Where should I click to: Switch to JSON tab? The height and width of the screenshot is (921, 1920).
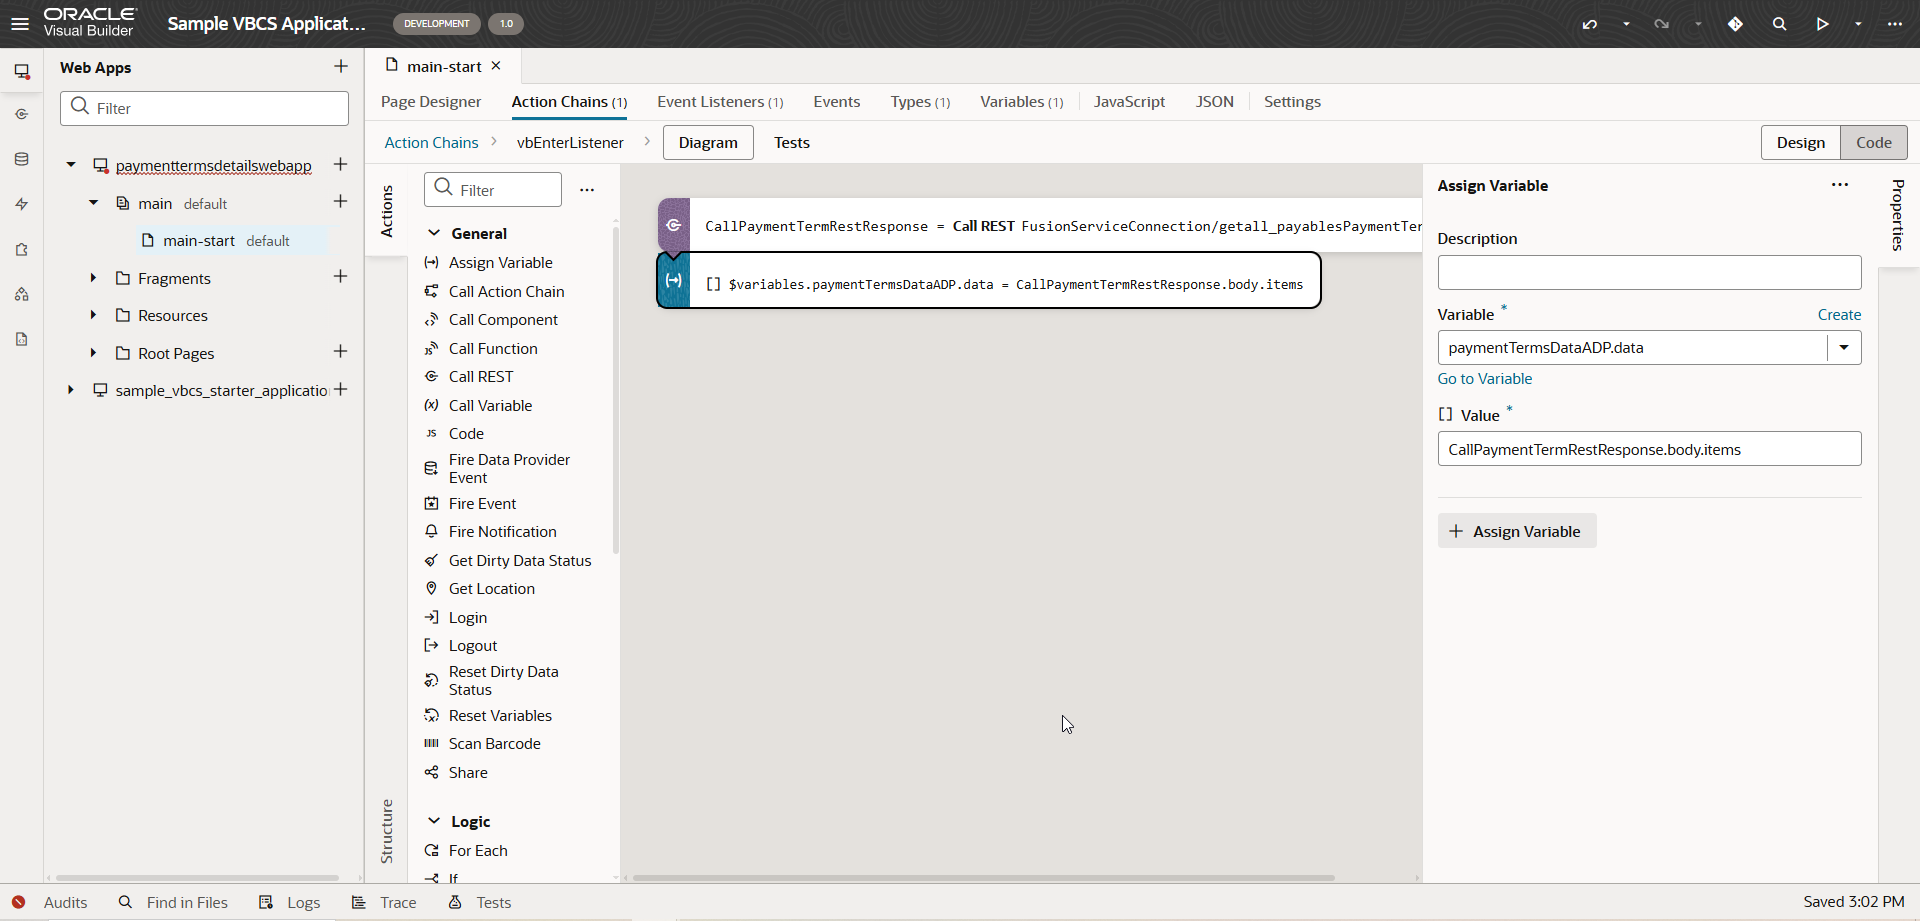pos(1214,102)
